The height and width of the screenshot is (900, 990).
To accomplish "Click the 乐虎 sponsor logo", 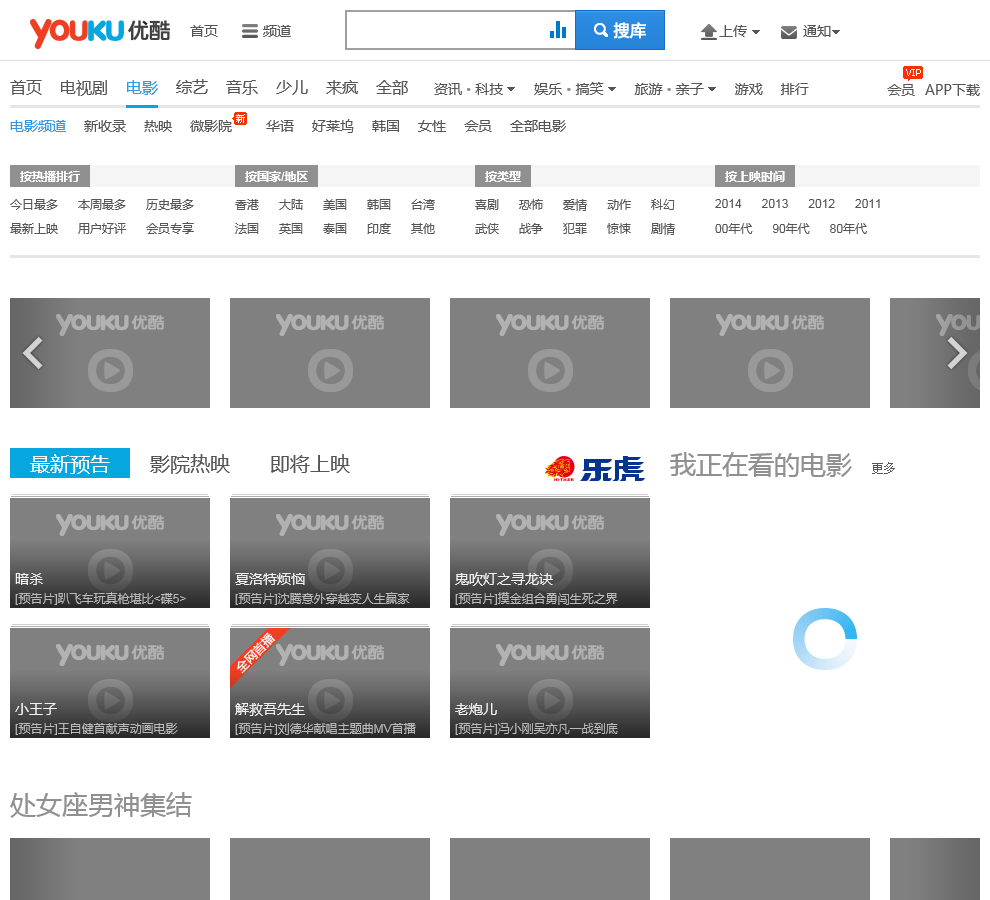I will [x=594, y=469].
